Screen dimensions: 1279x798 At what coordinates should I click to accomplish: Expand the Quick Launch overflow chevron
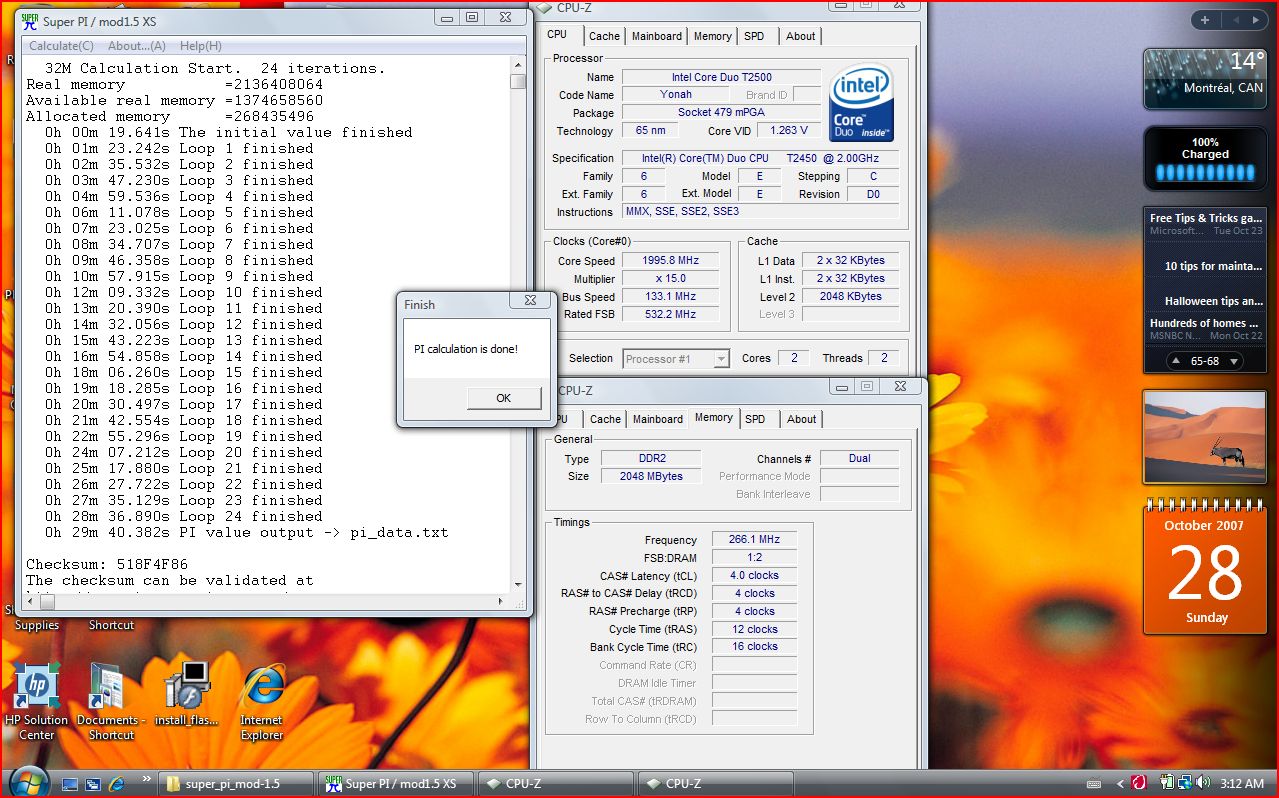pyautogui.click(x=148, y=778)
